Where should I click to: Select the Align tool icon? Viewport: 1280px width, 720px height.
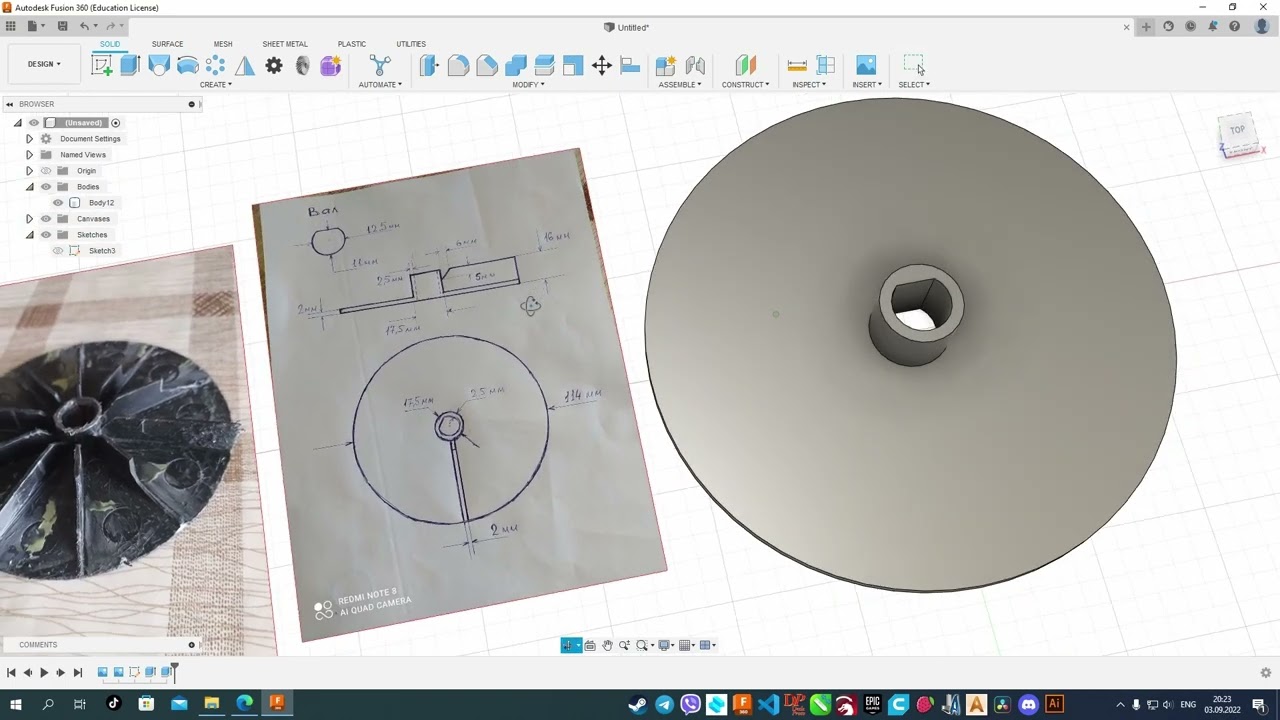(630, 66)
